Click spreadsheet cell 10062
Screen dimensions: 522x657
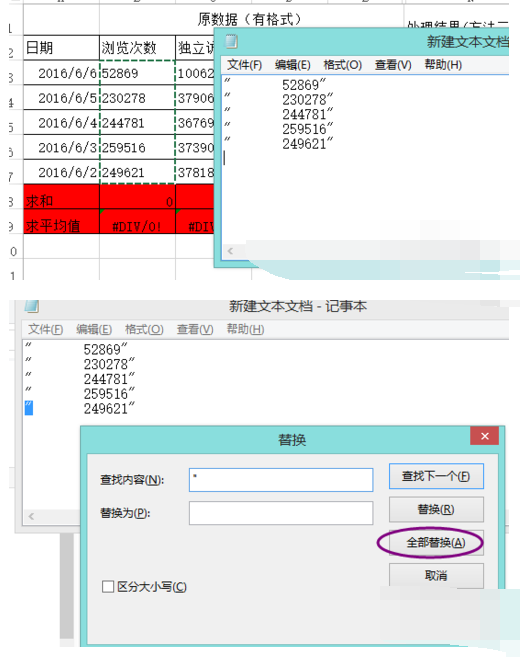coord(195,73)
